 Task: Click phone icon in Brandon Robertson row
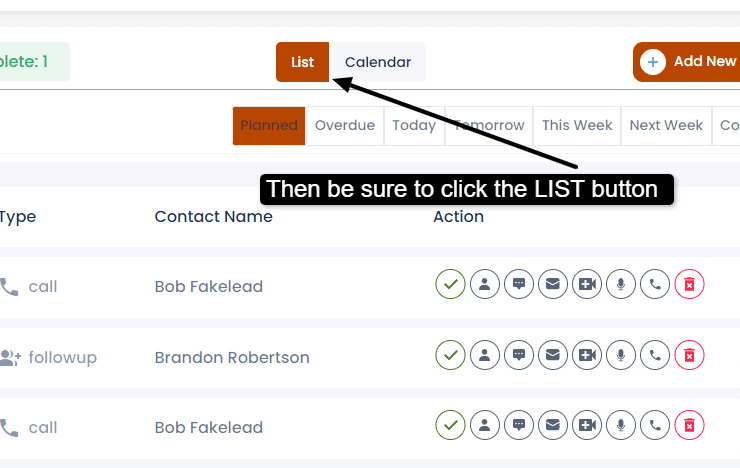click(655, 356)
